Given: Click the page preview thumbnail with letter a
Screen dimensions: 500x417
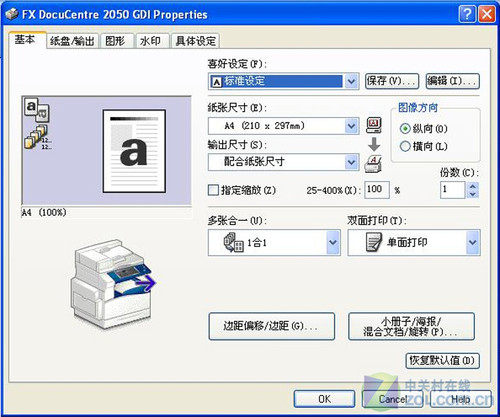Looking at the screenshot, I should tap(134, 151).
